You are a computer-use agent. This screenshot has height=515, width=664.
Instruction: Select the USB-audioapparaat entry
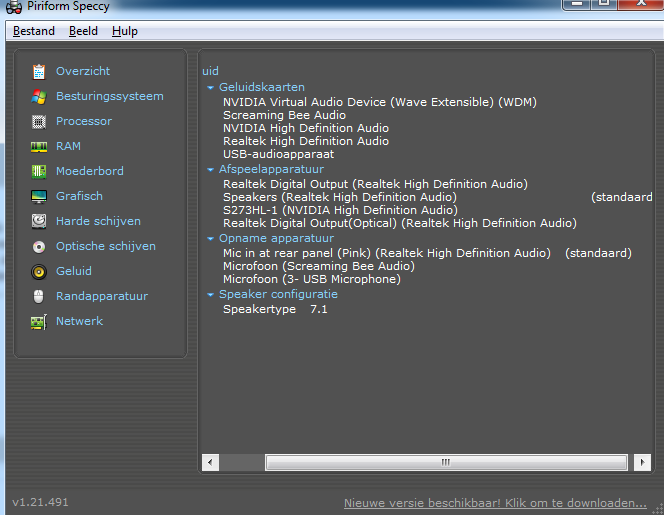coord(279,154)
